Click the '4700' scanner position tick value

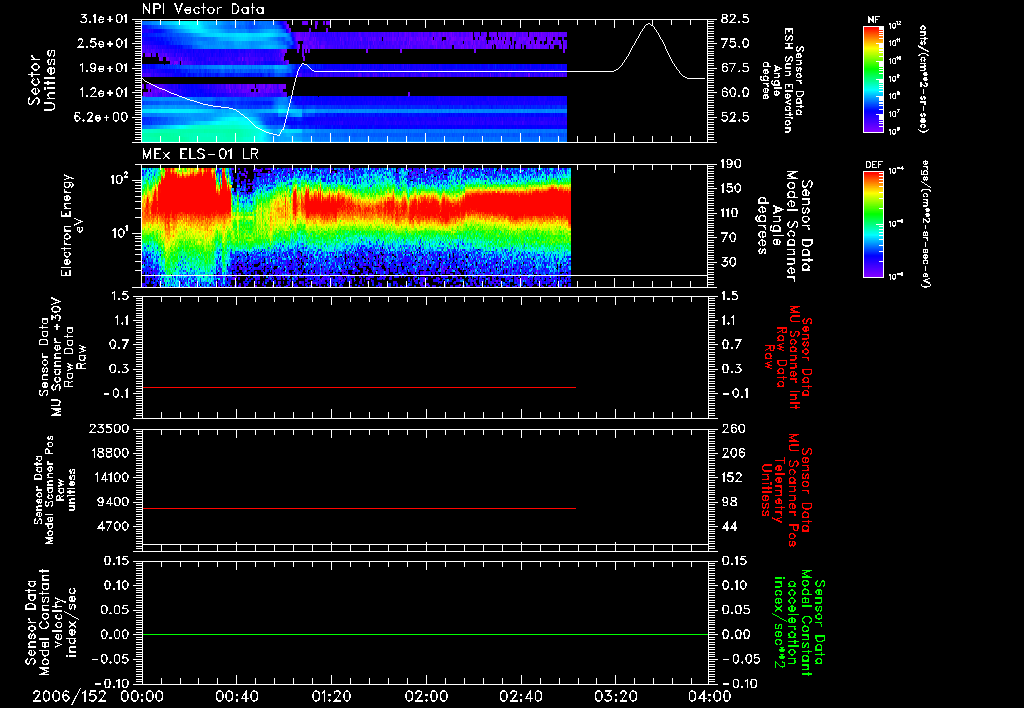click(112, 526)
